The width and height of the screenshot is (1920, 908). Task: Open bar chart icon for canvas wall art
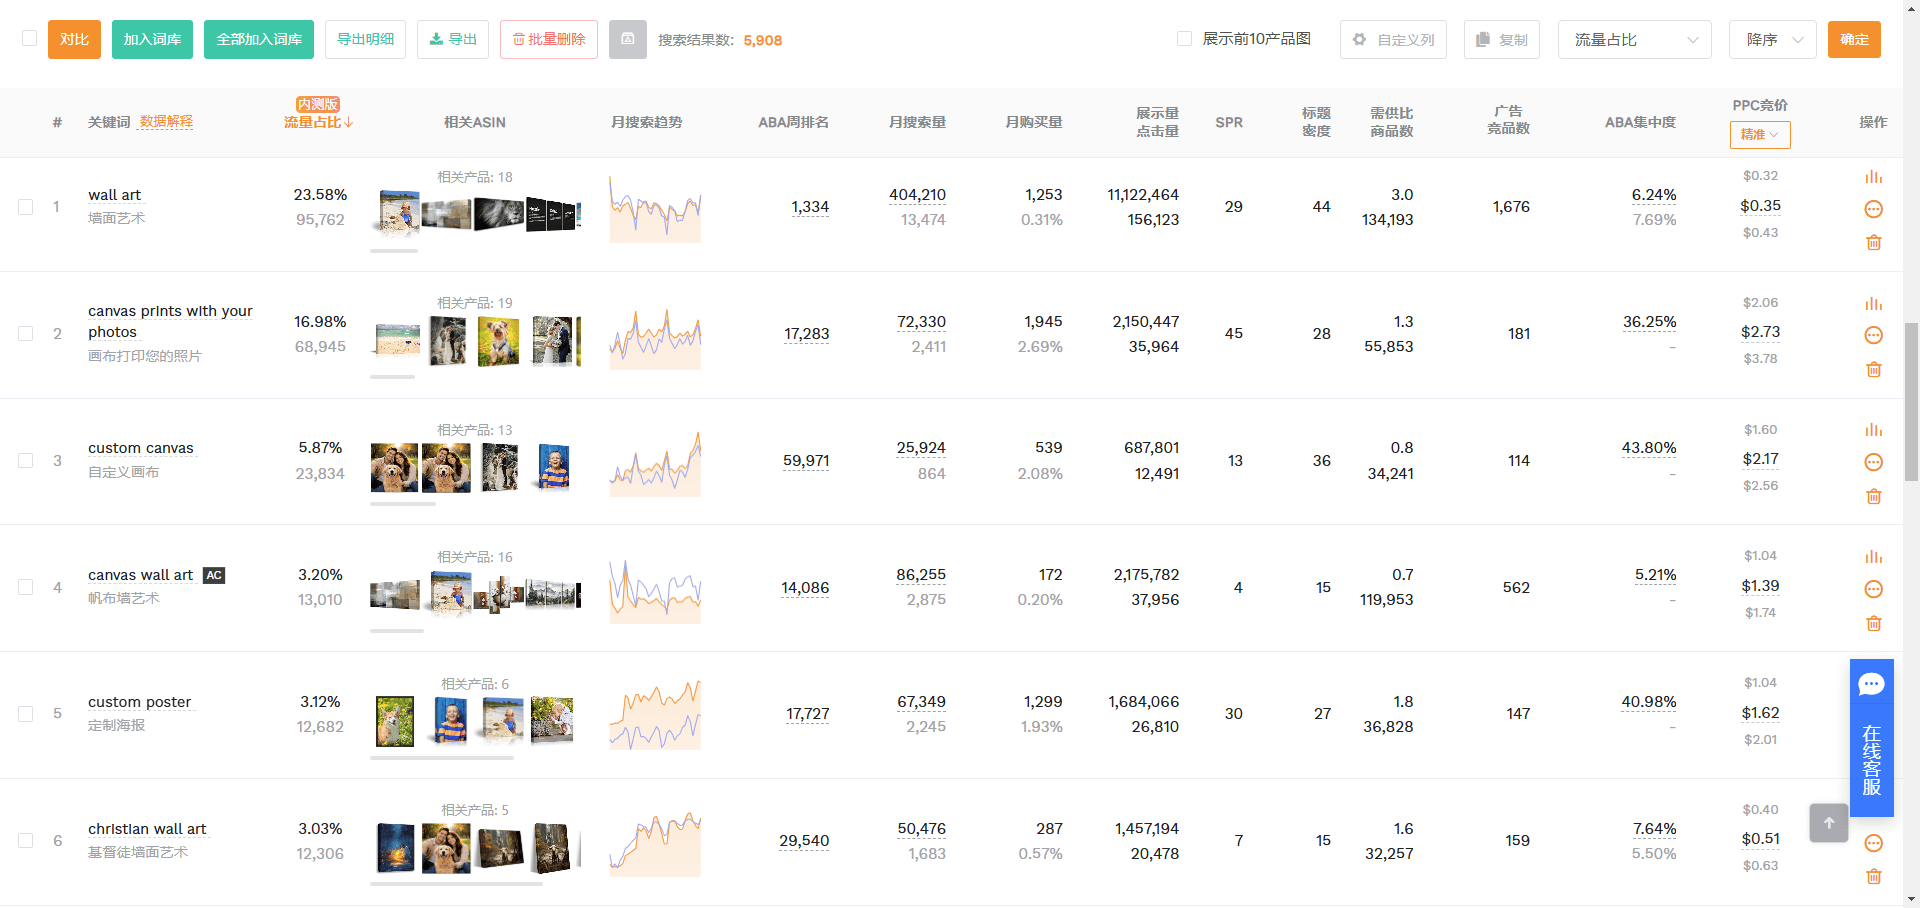click(x=1873, y=557)
